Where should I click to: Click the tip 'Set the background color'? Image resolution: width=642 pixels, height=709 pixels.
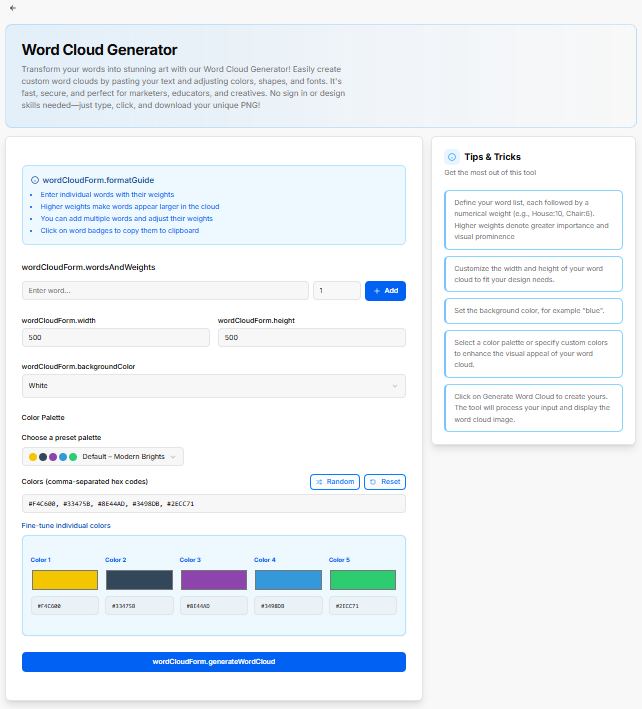point(533,311)
